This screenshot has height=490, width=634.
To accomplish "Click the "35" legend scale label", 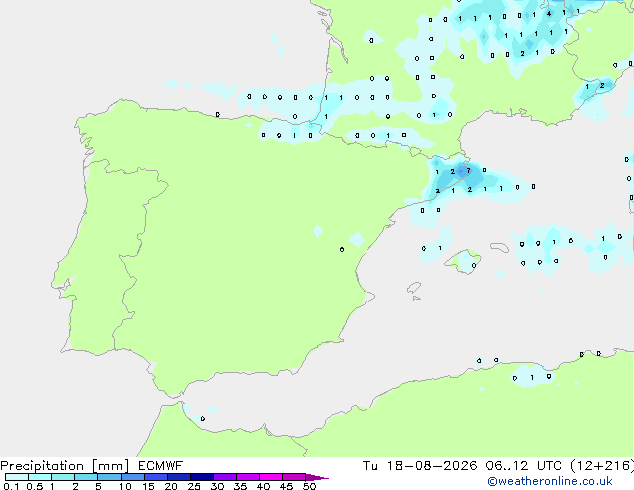I will point(240,486).
